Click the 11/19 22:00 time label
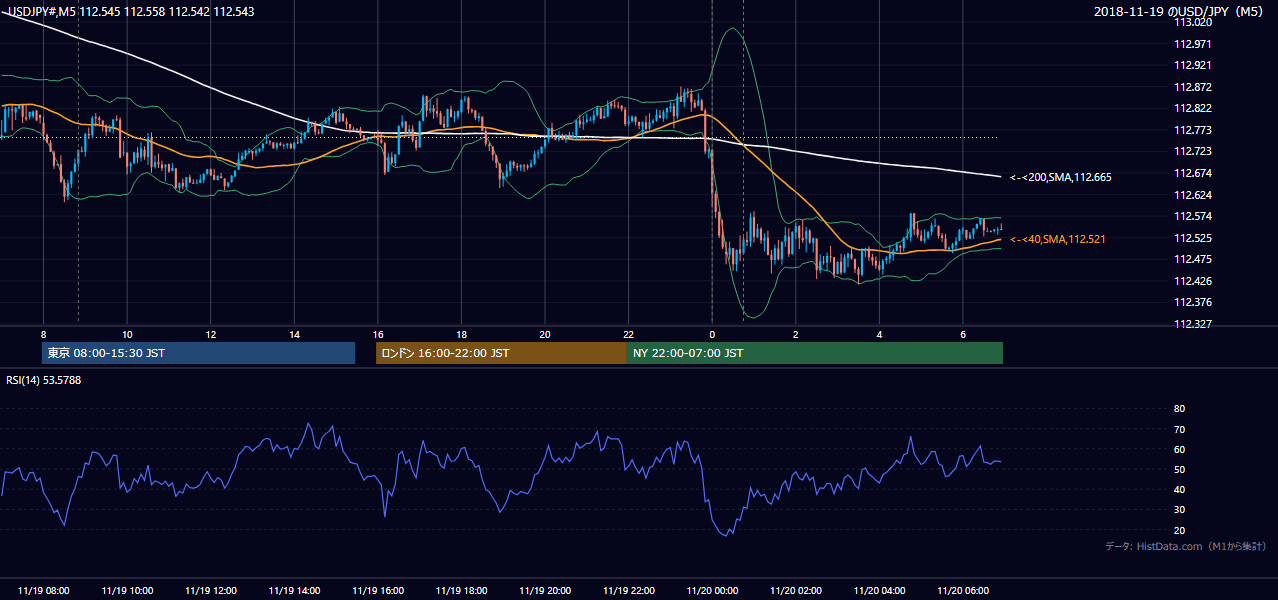Viewport: 1278px width, 600px height. tap(629, 591)
